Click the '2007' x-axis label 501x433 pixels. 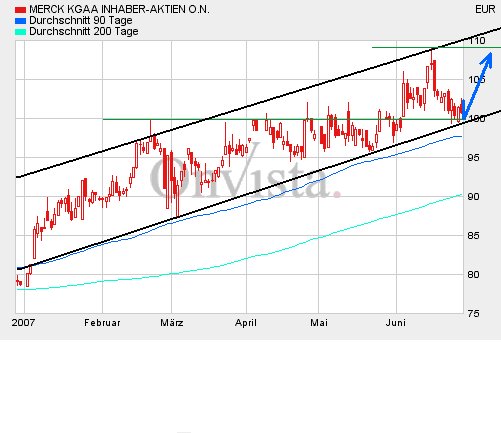point(23,323)
